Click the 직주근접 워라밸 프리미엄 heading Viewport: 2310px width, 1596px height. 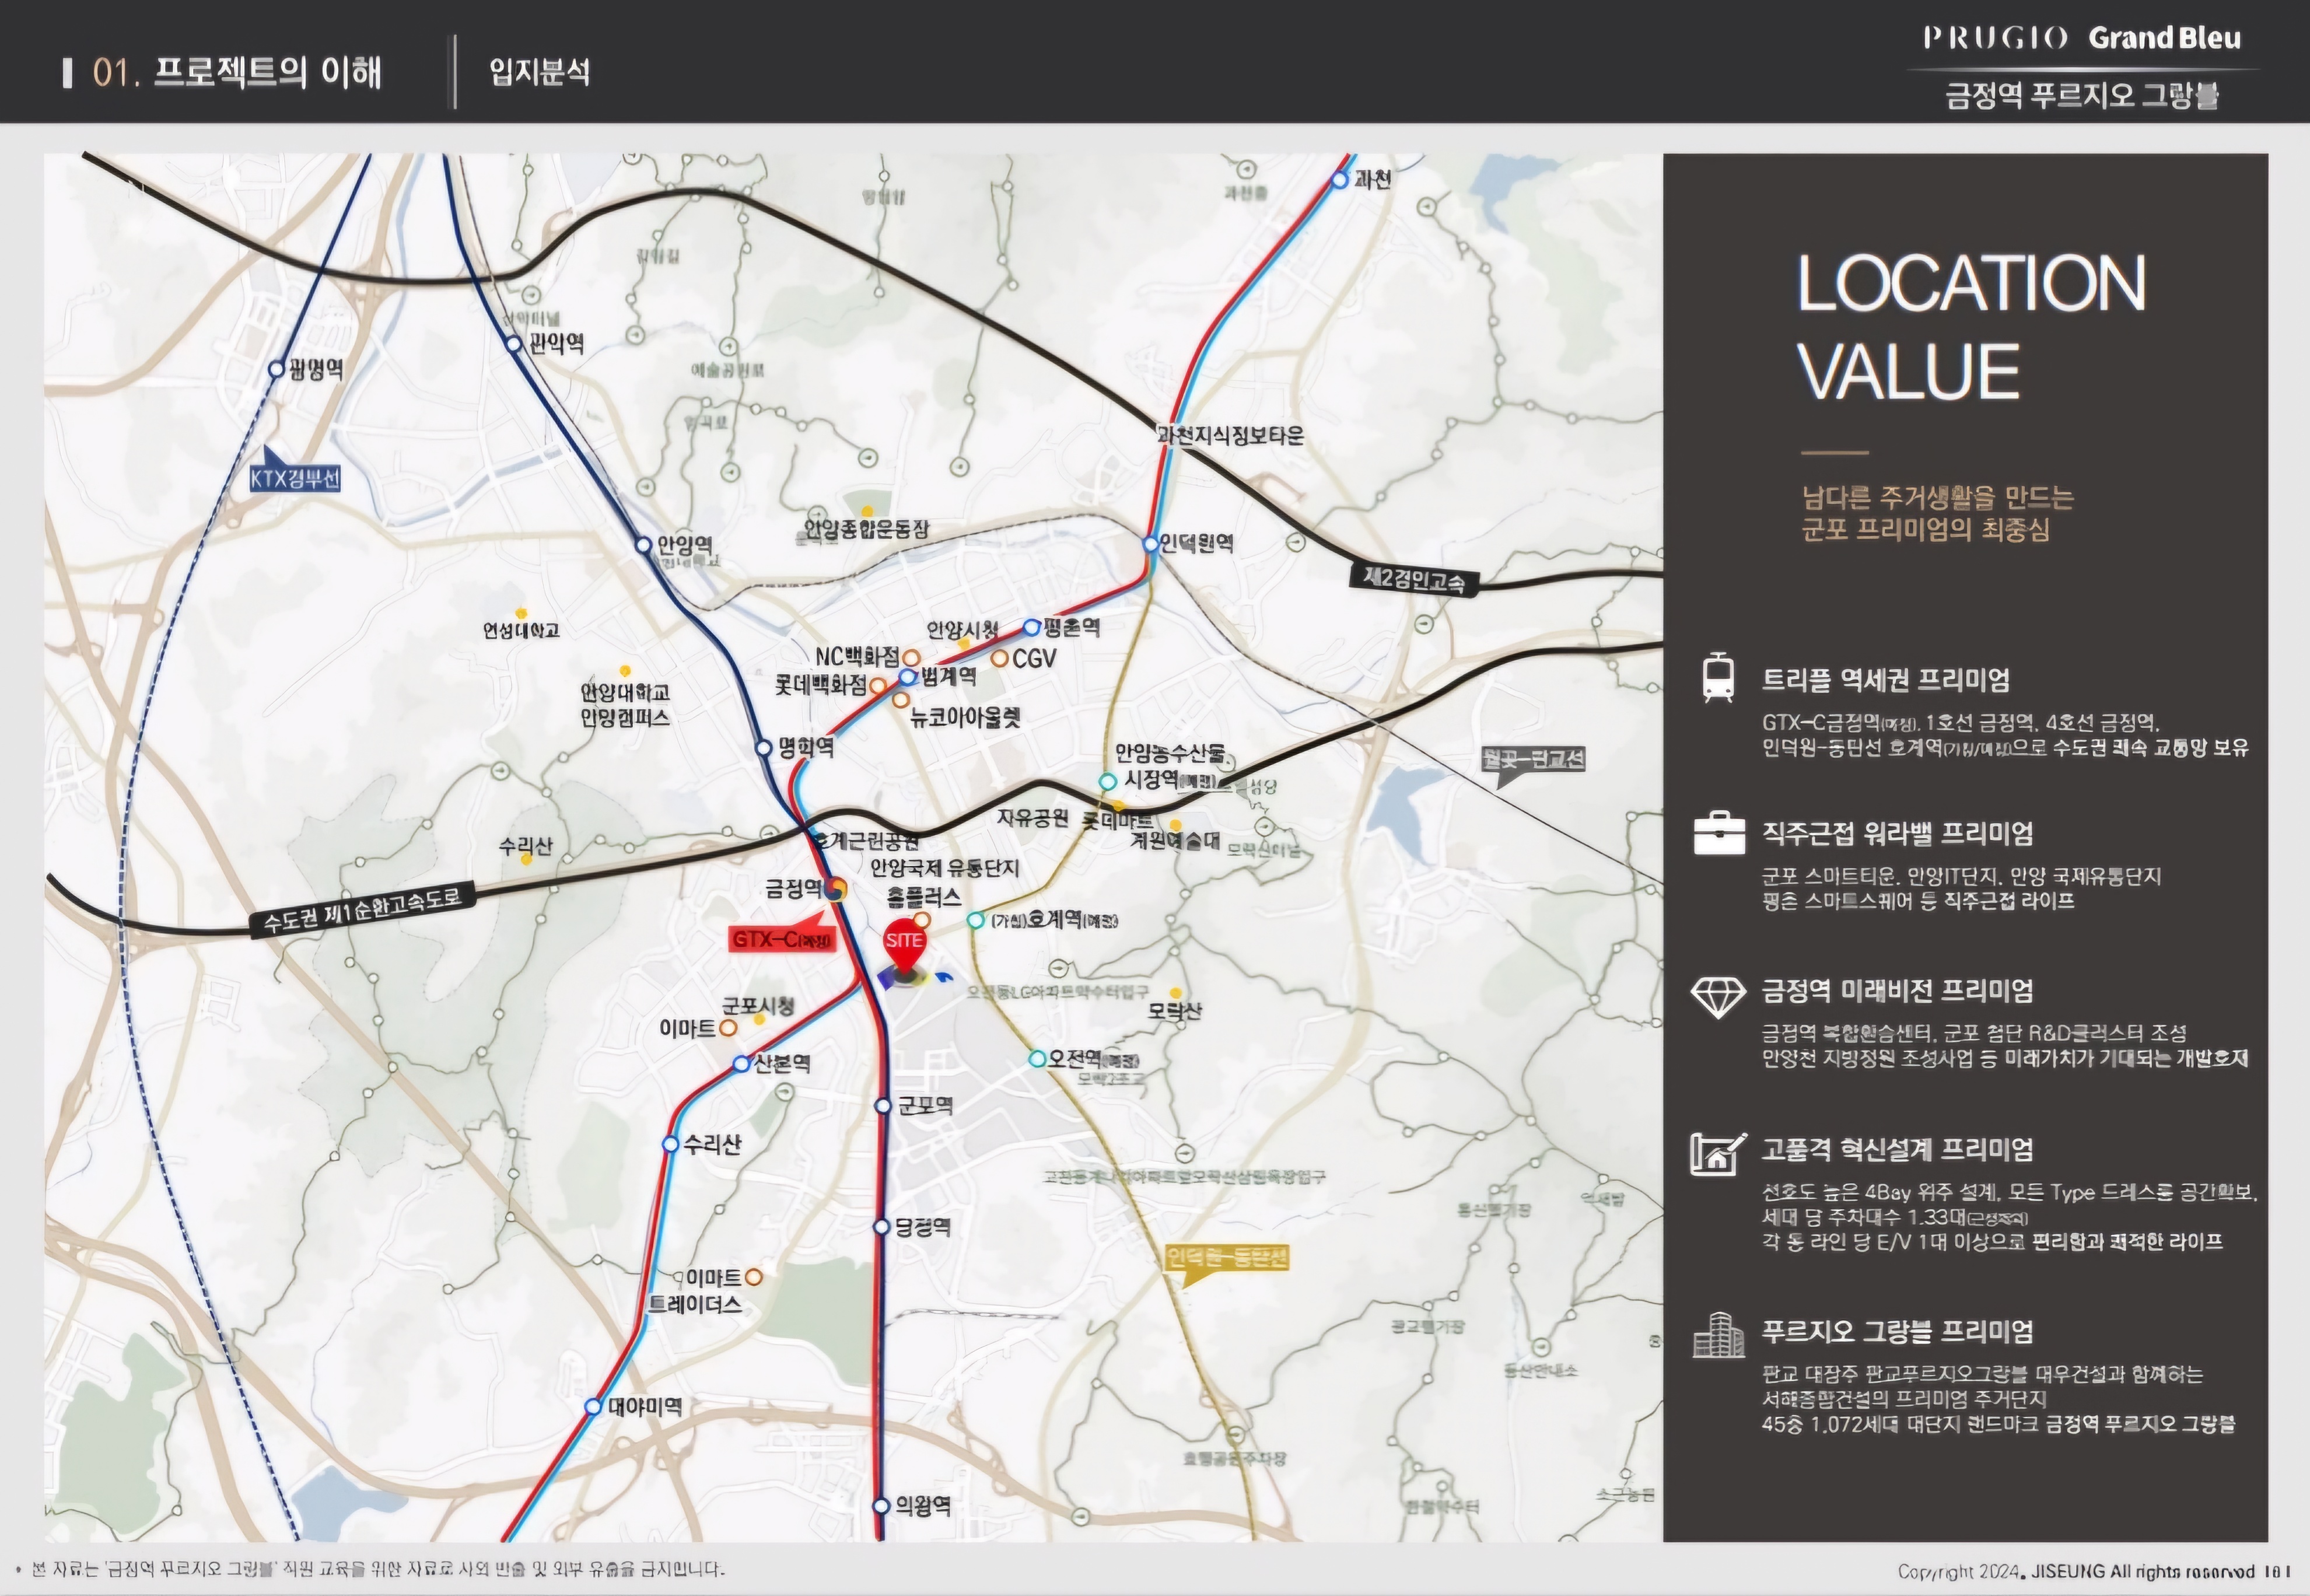pos(1897,833)
